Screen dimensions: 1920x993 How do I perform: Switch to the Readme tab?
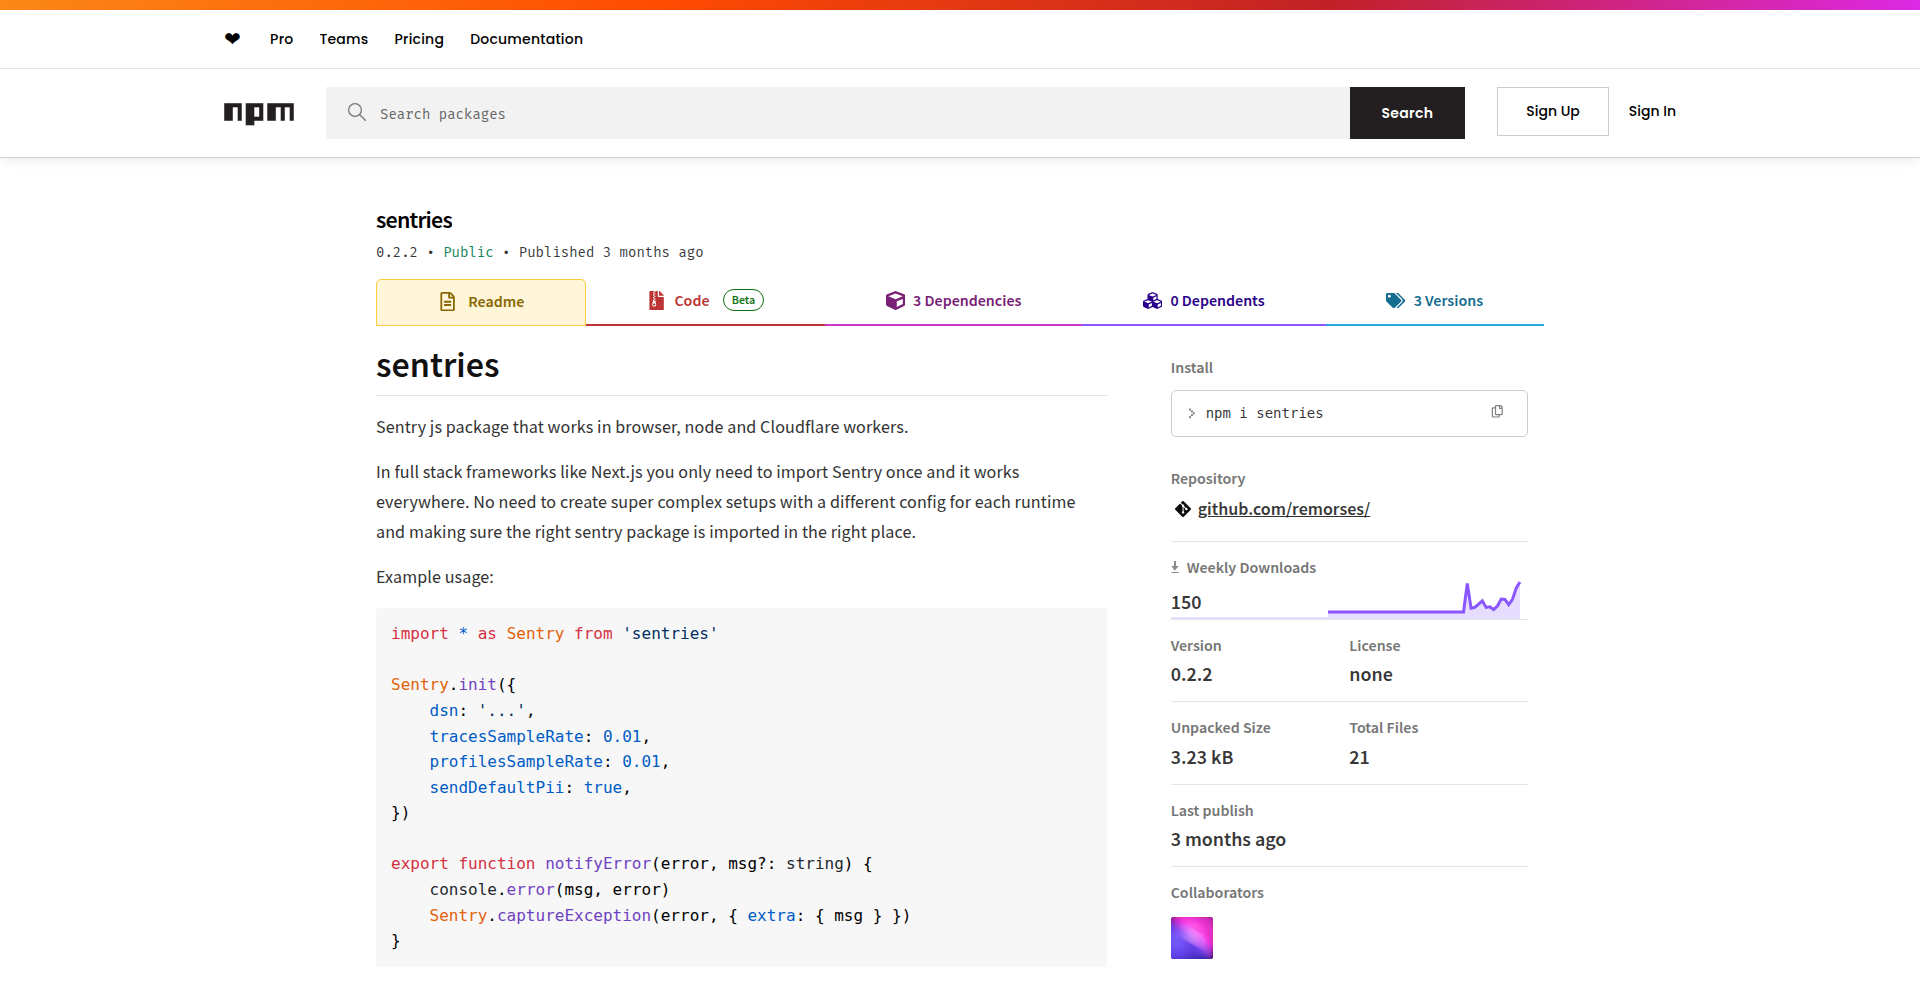click(481, 302)
